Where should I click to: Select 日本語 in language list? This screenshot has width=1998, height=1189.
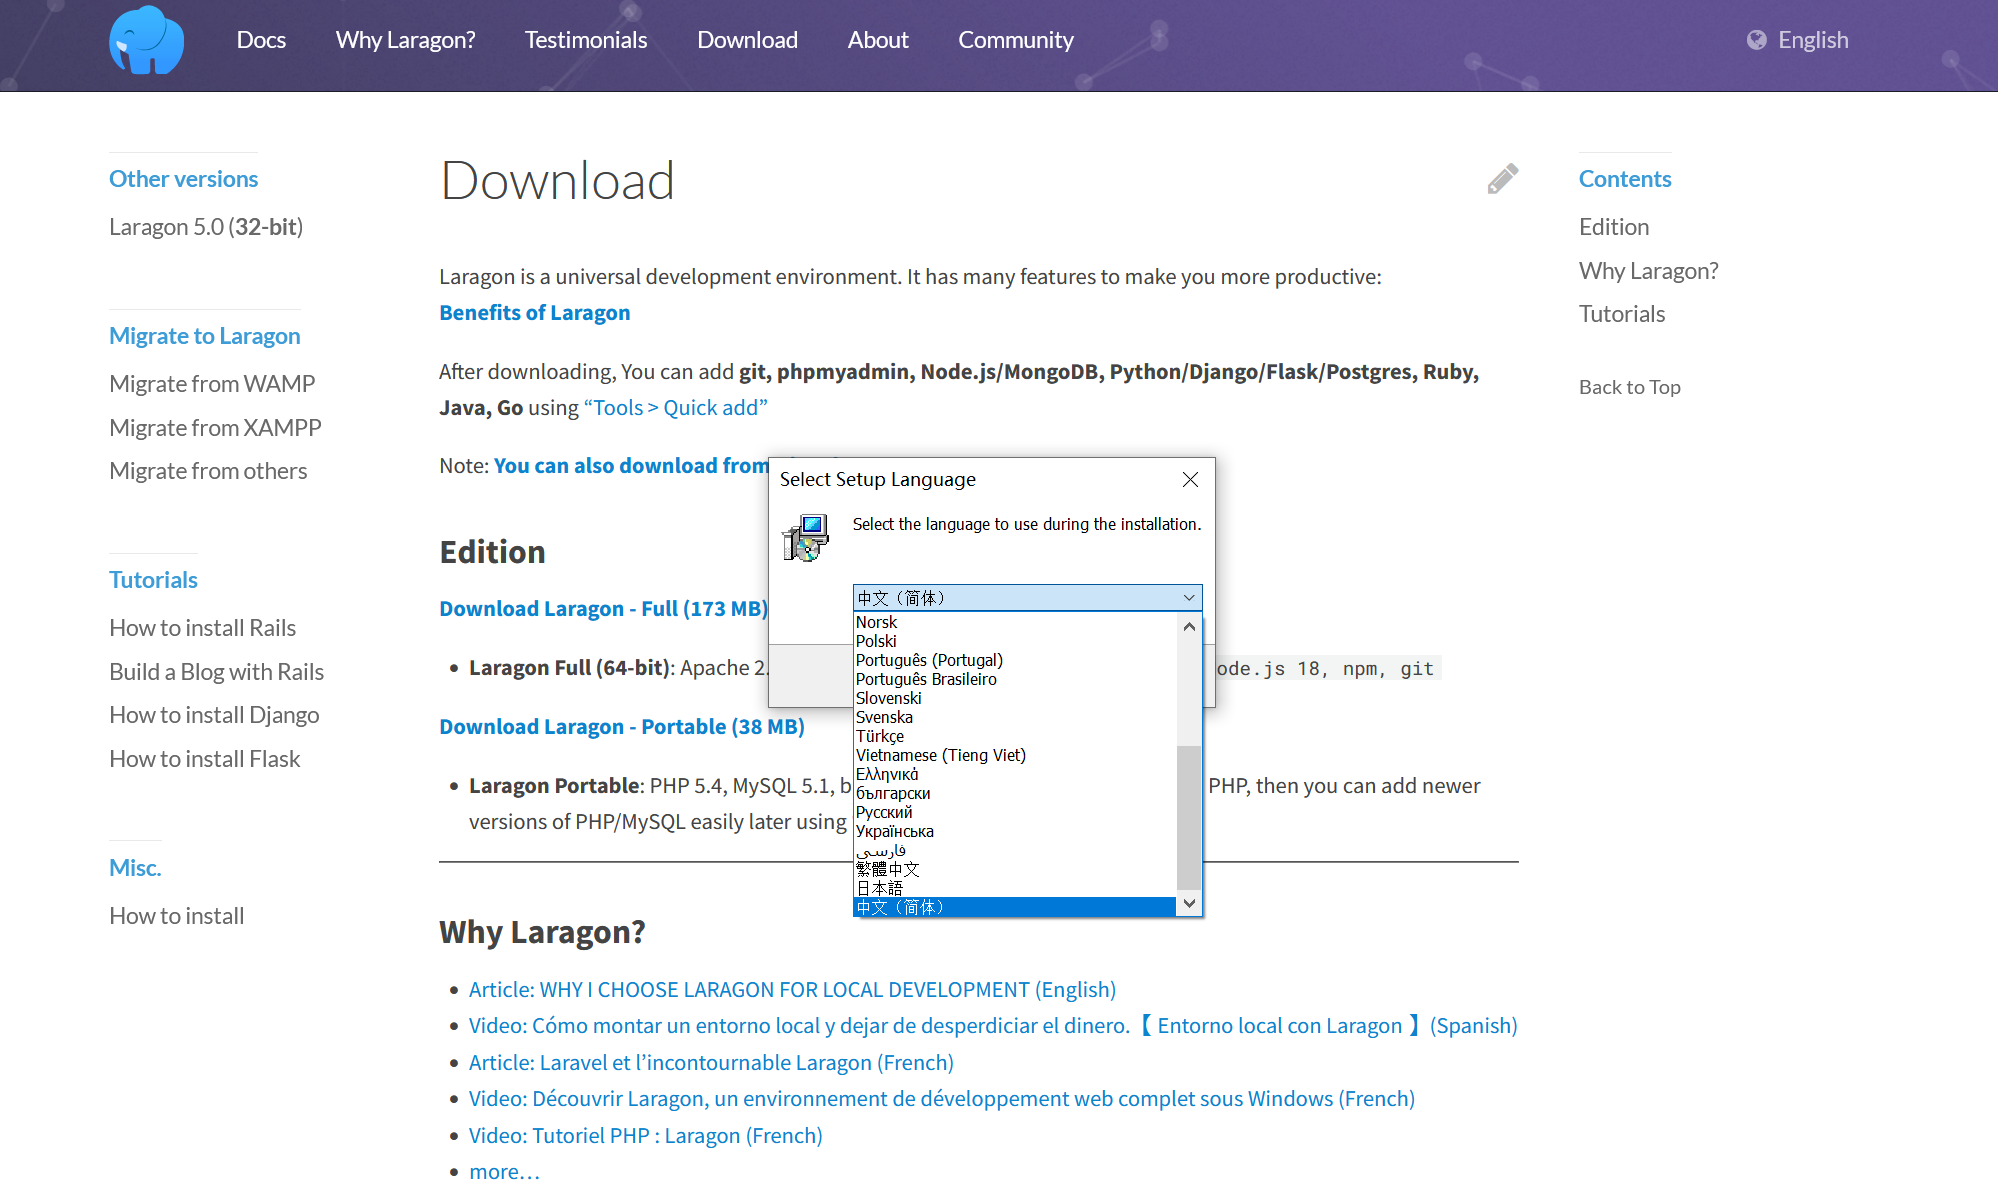(x=1015, y=888)
